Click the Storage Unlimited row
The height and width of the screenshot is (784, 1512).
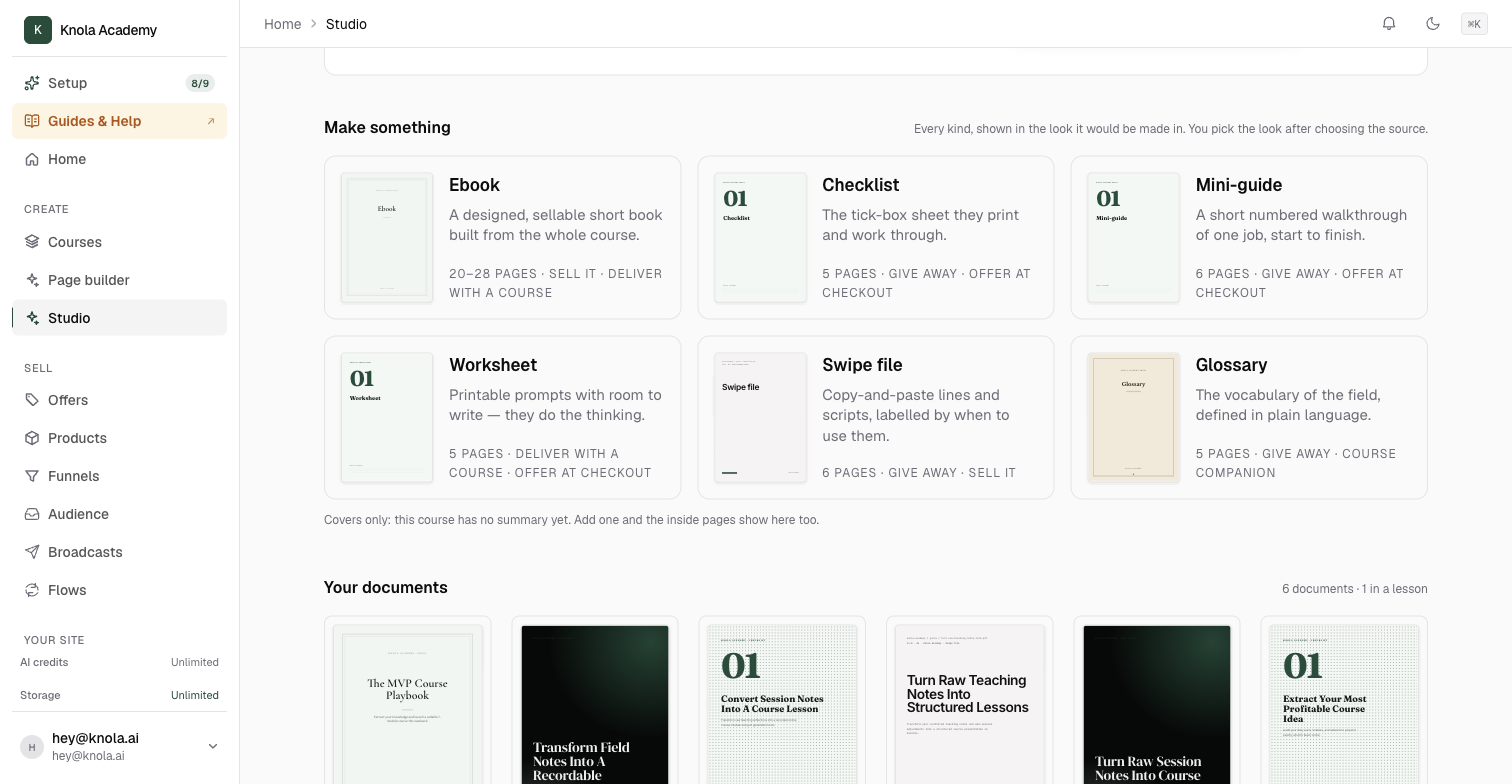click(x=119, y=695)
